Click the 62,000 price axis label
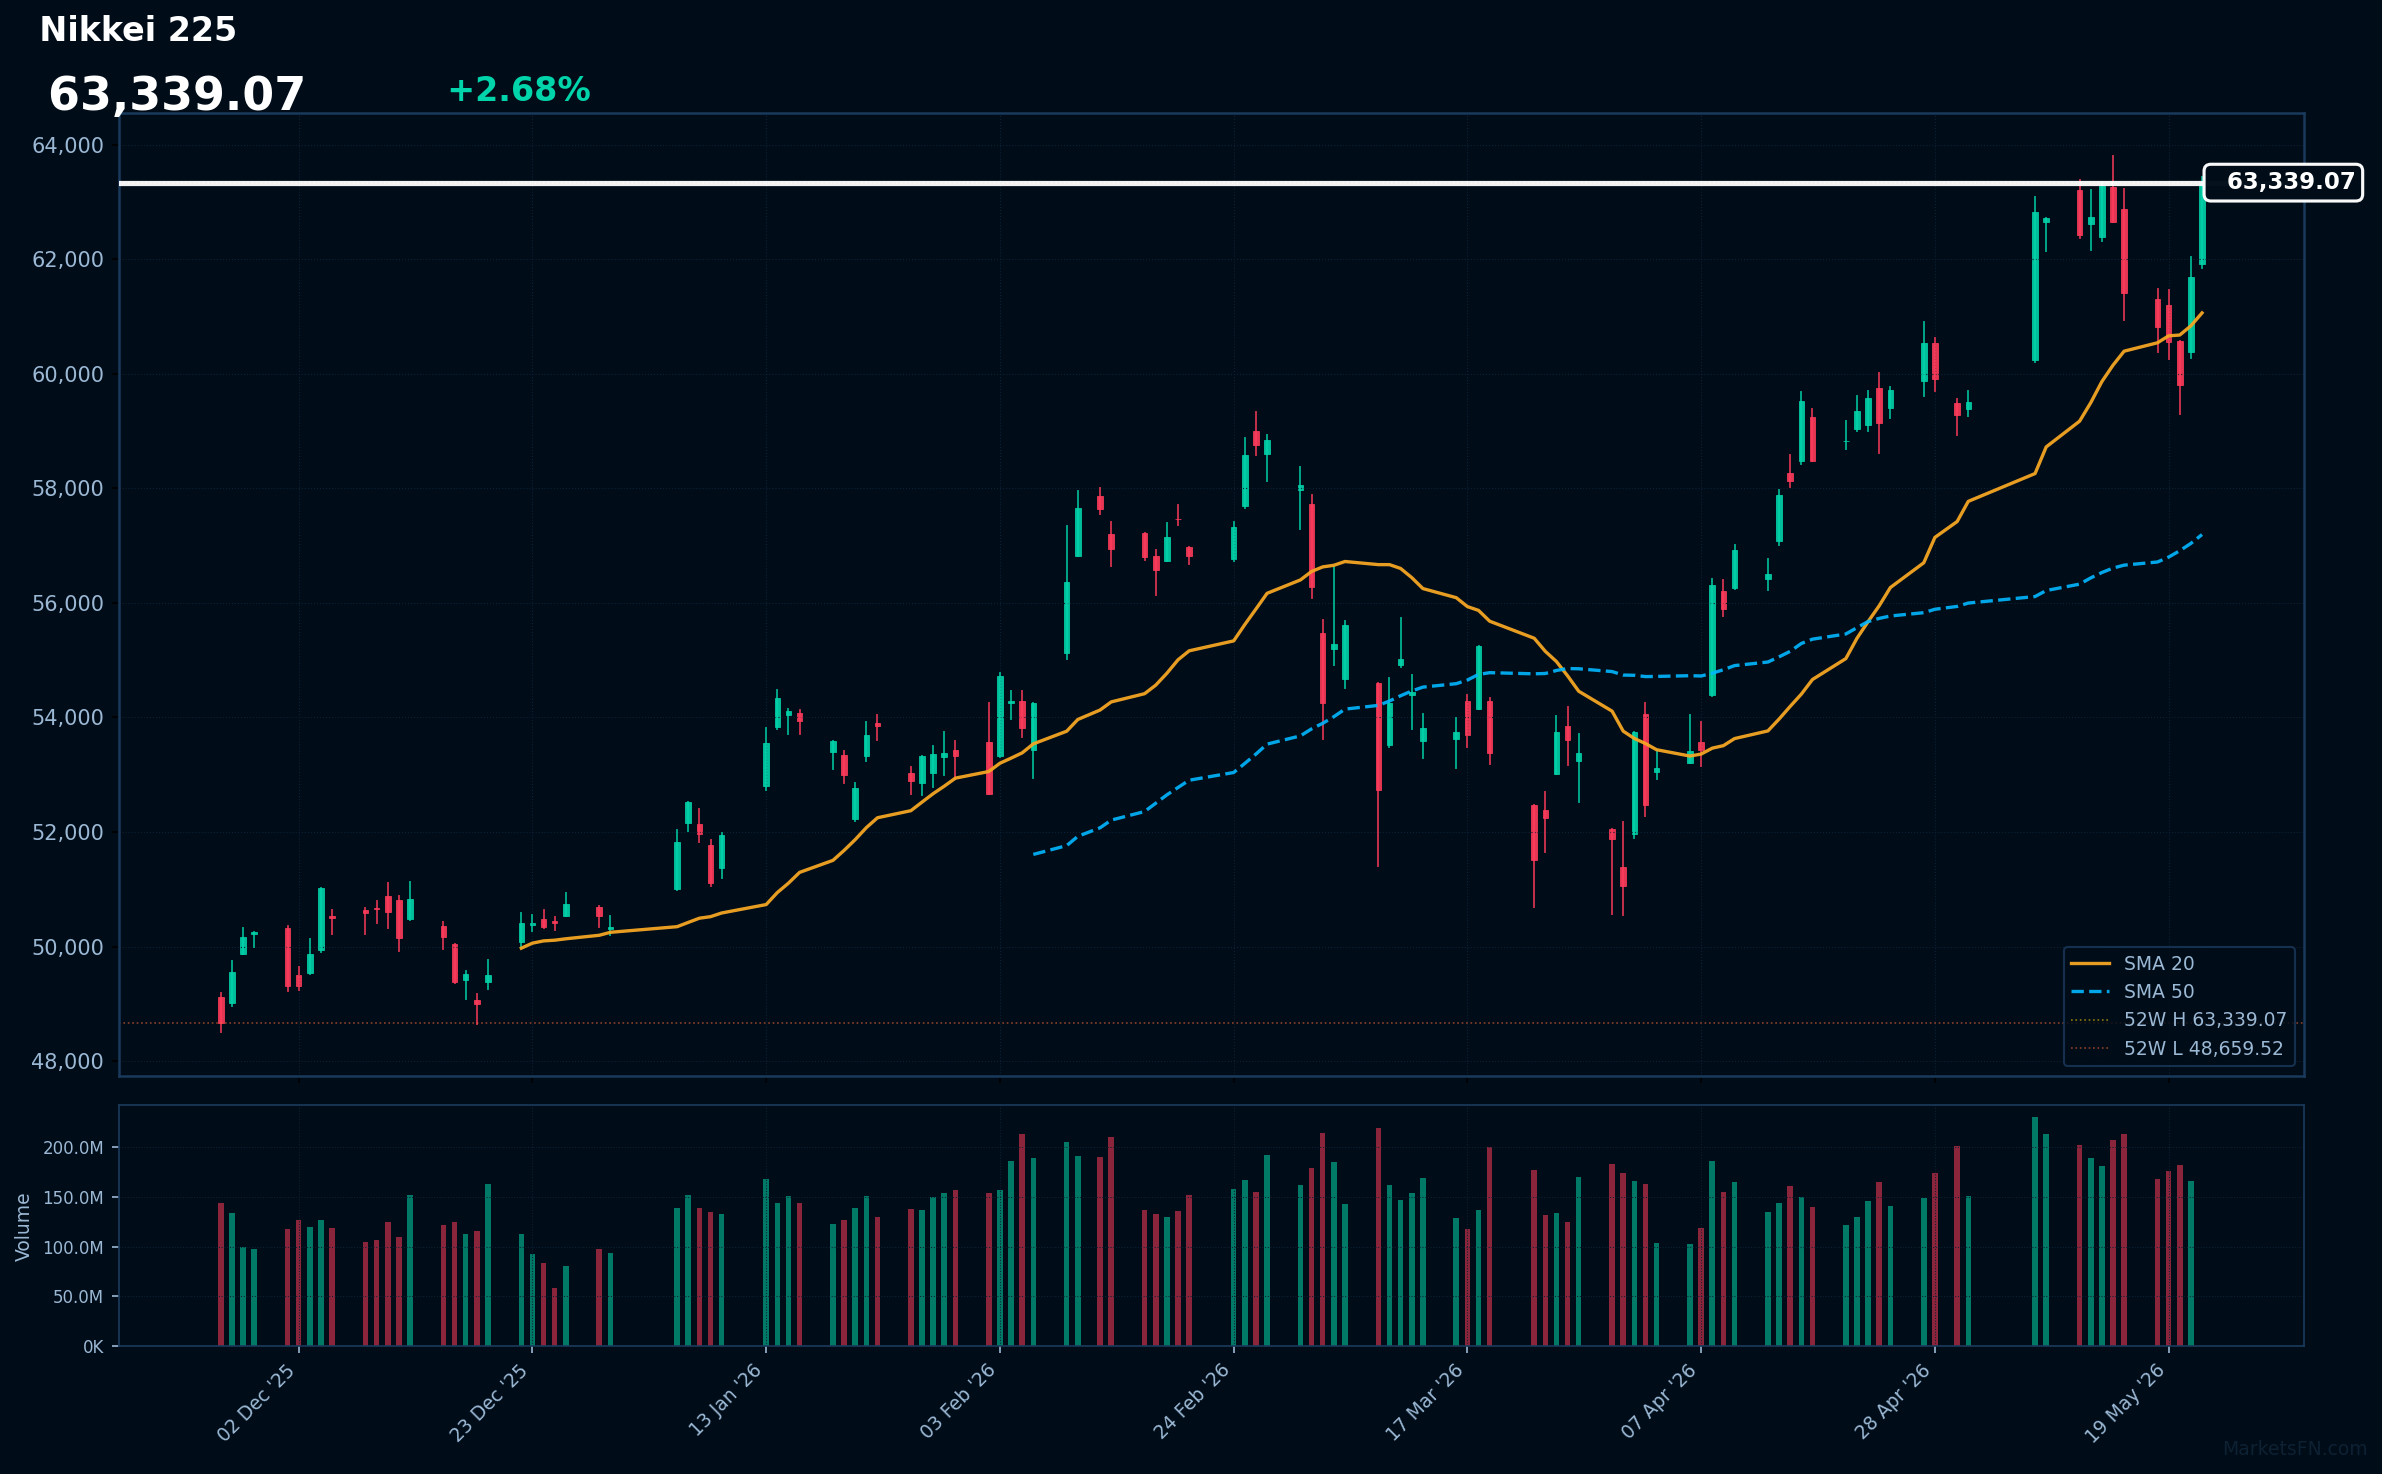Viewport: 2382px width, 1474px height. [x=68, y=260]
